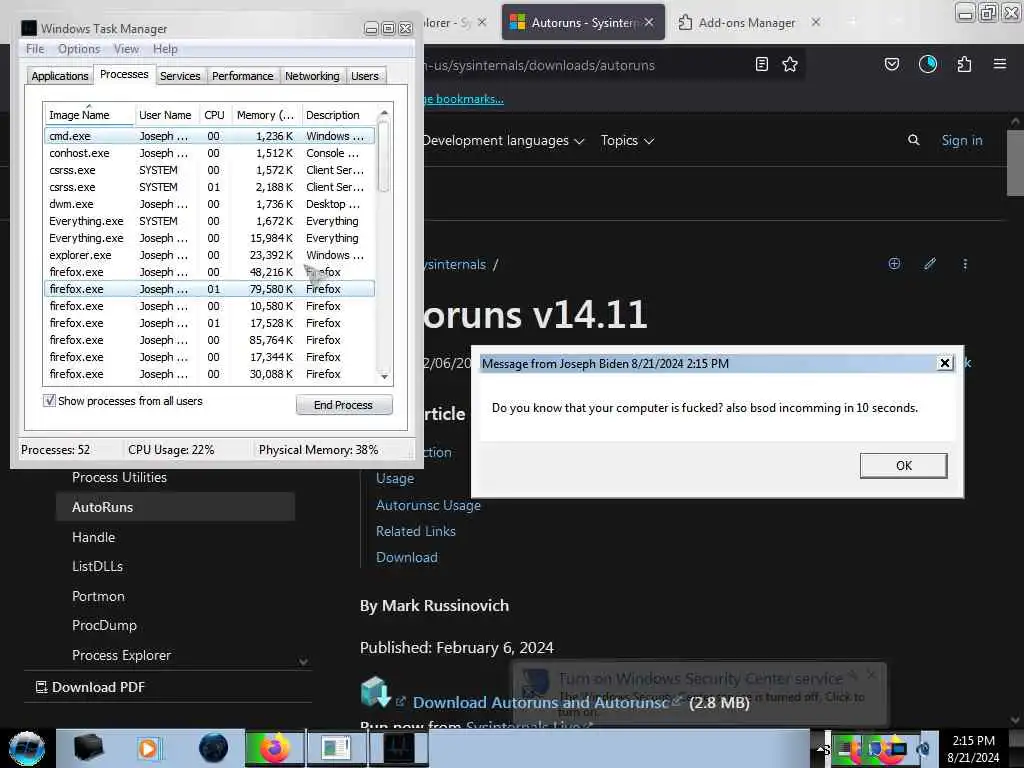Sort by Image Name column
The image size is (1024, 768).
[89, 115]
